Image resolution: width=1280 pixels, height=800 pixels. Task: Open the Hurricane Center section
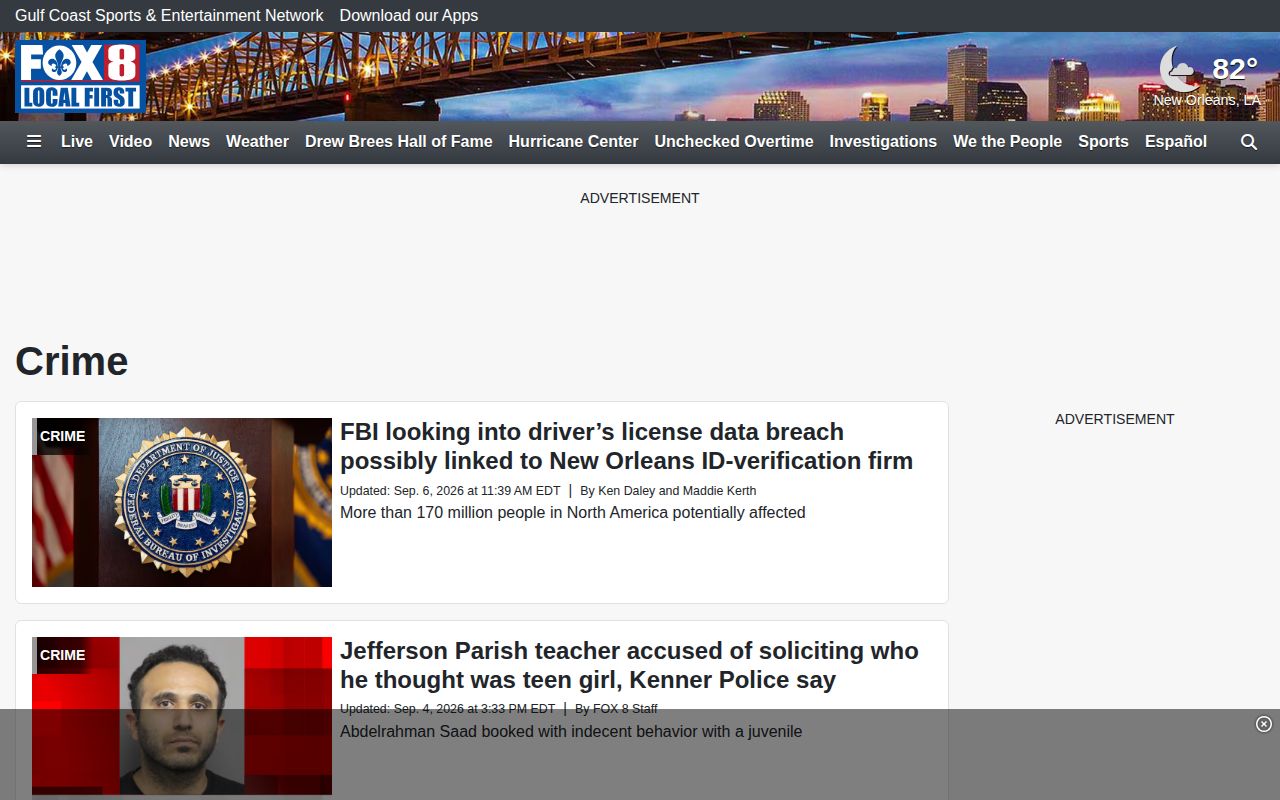click(x=573, y=142)
